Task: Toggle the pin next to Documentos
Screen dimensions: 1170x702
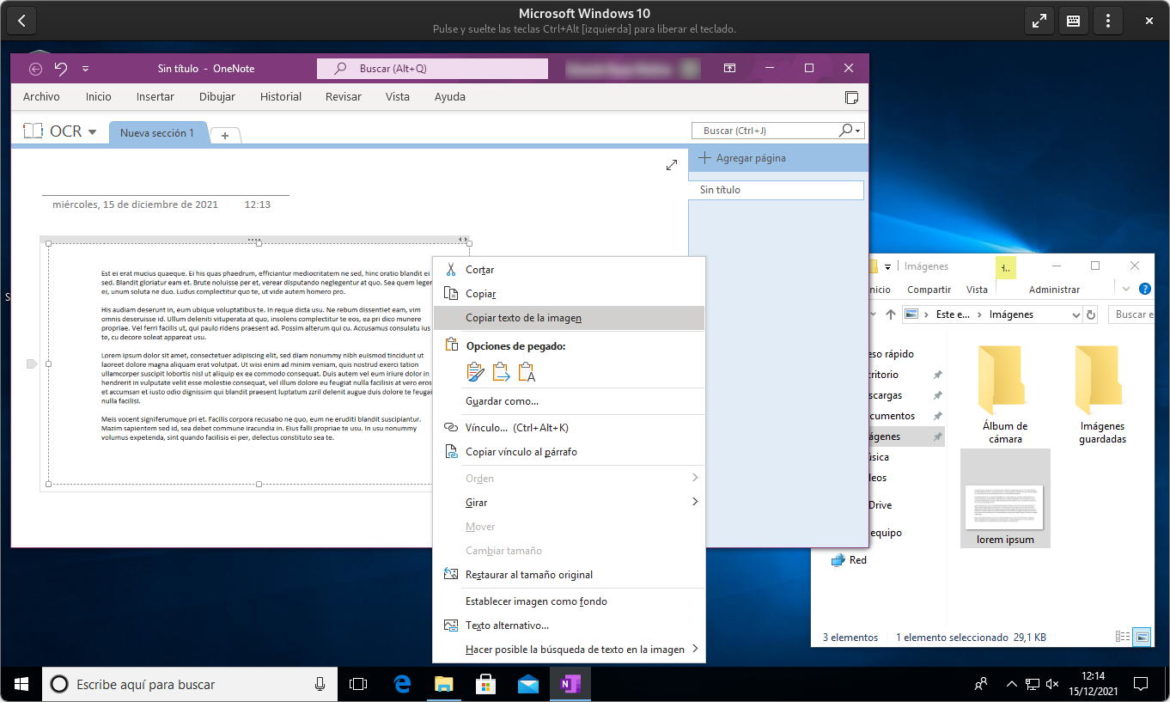Action: click(x=936, y=415)
